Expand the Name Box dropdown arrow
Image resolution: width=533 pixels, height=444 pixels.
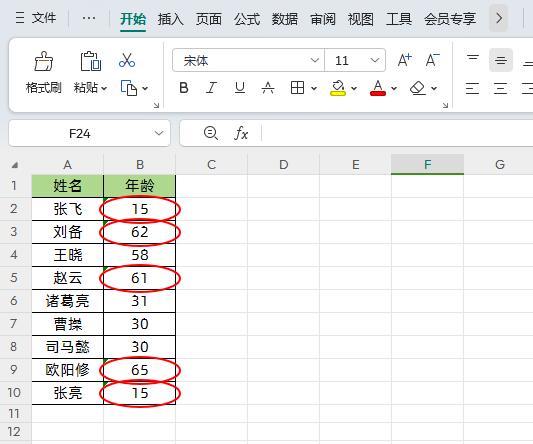tap(159, 133)
